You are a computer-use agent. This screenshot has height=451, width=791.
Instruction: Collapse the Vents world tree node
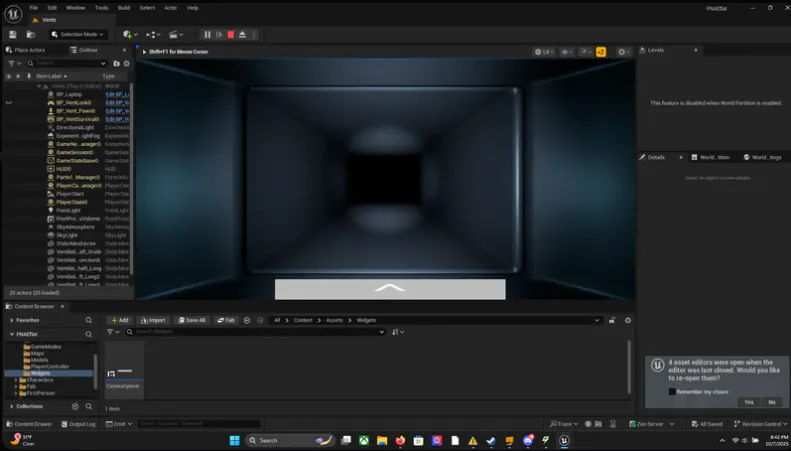pos(39,86)
